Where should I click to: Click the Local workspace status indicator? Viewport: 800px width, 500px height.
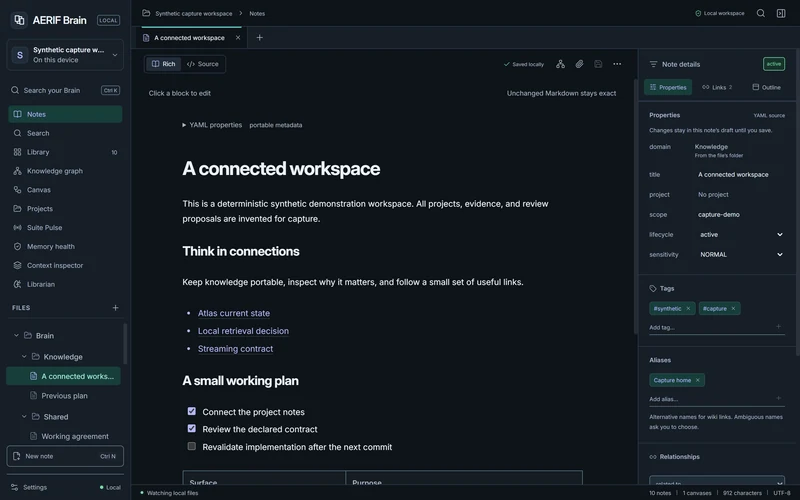719,13
